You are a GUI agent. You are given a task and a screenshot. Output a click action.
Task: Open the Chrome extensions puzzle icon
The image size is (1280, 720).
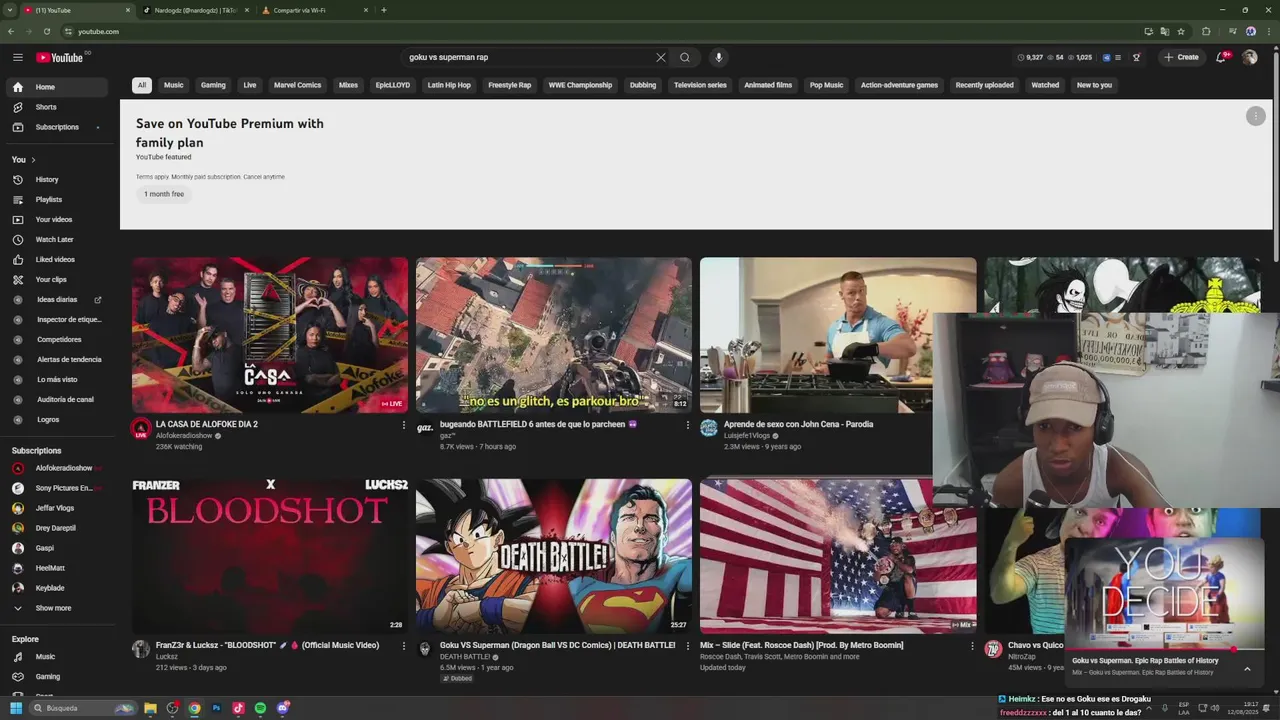[x=1206, y=31]
